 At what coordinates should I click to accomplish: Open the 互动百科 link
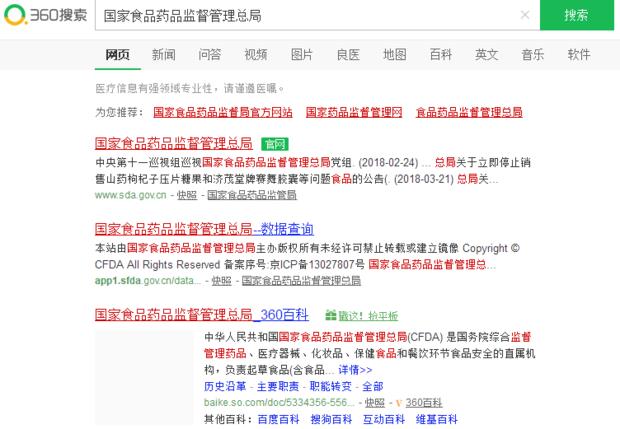tap(384, 419)
